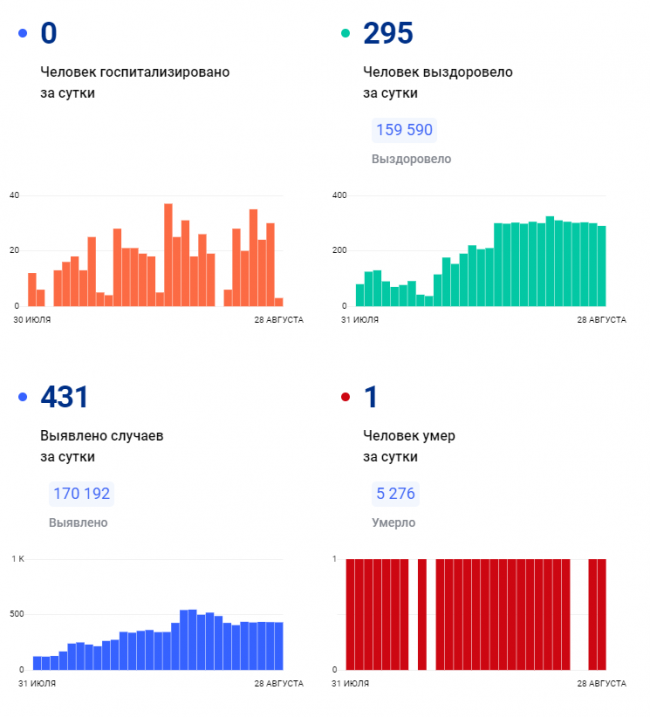650x717 pixels.
Task: Click the last green bar in recoveries chart
Action: pos(601,266)
